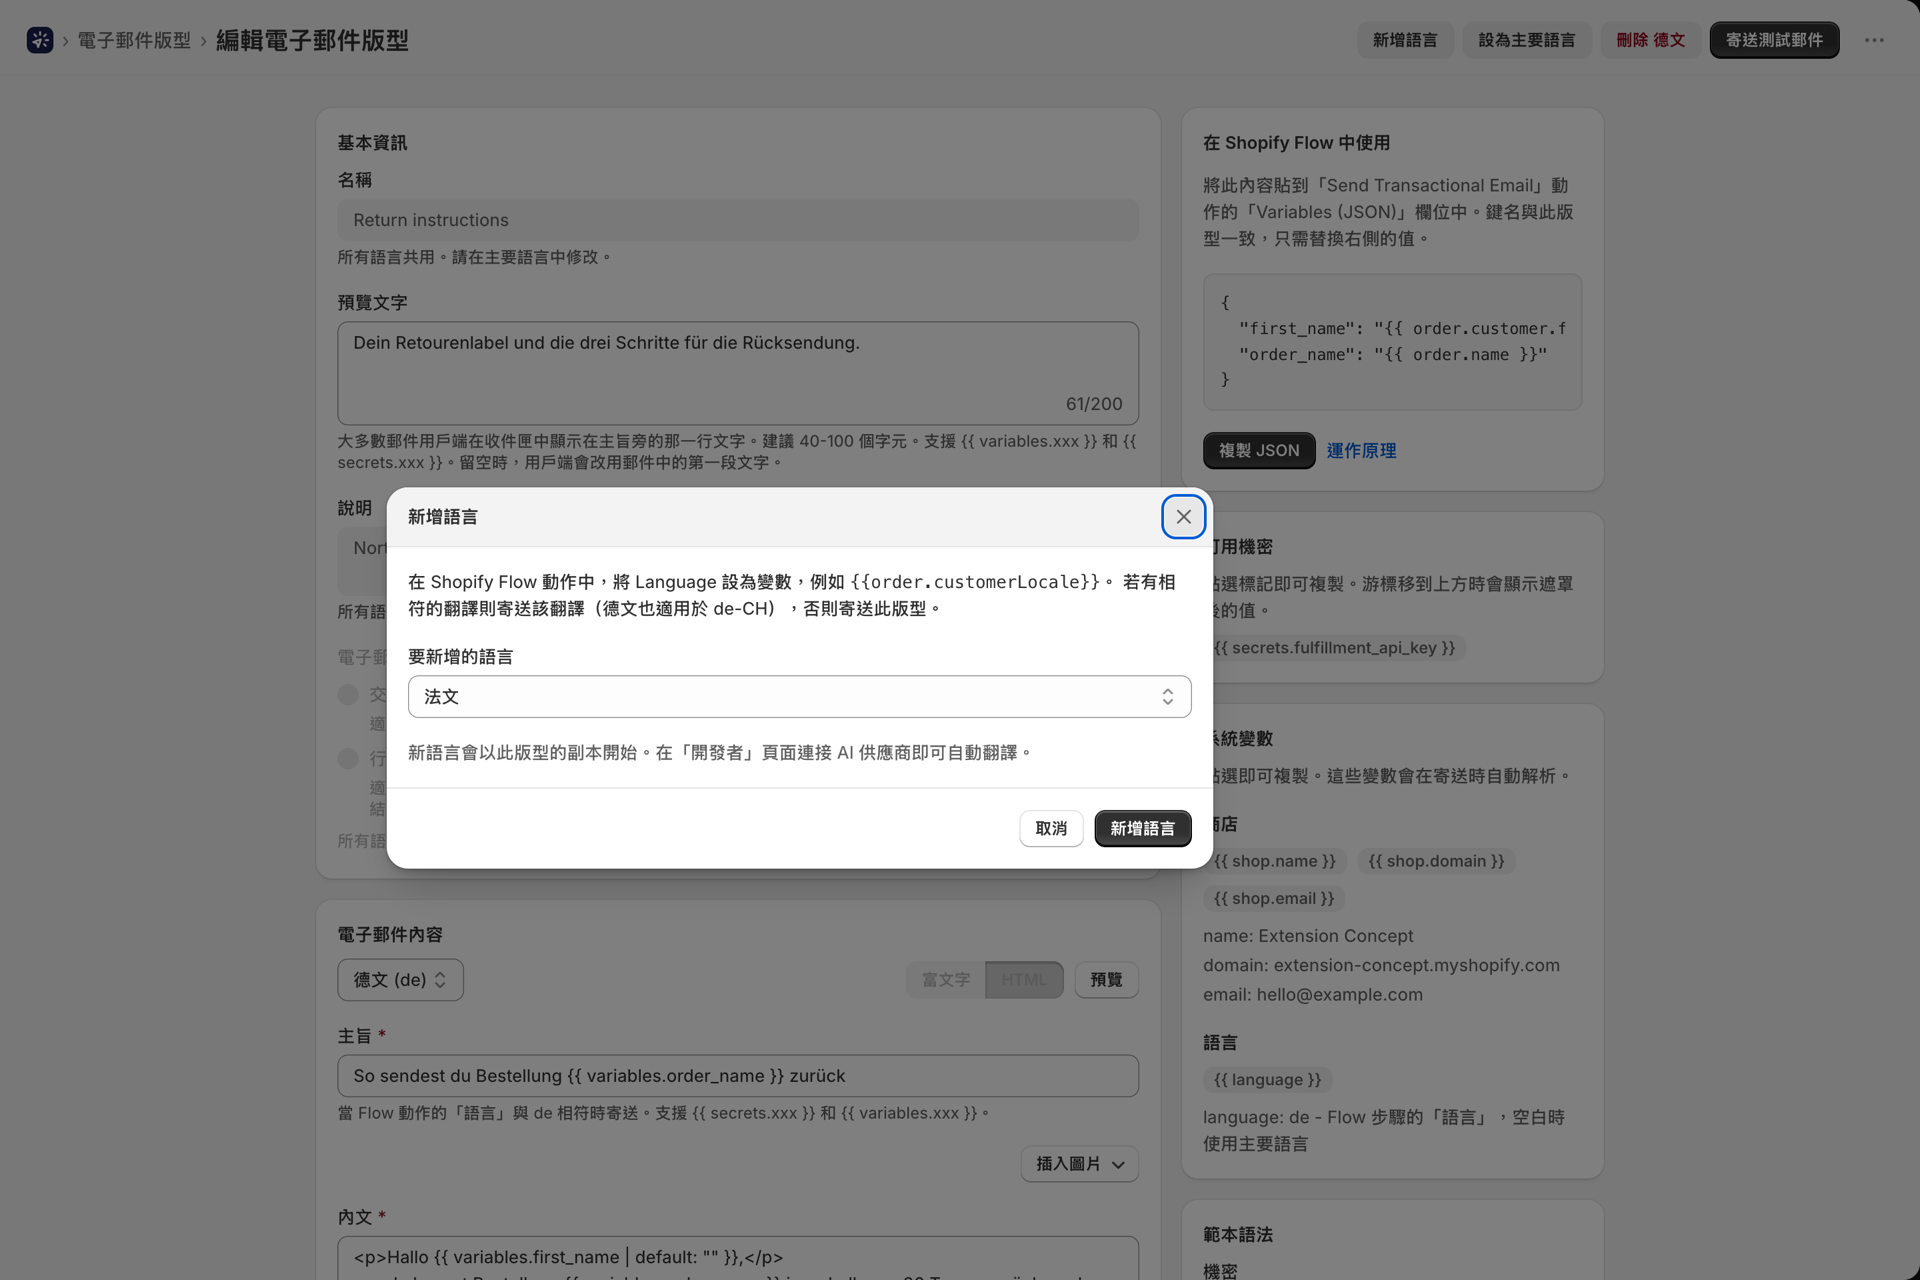Copy the {{ shop.domain }} variable chip
This screenshot has width=1920, height=1280.
point(1435,861)
